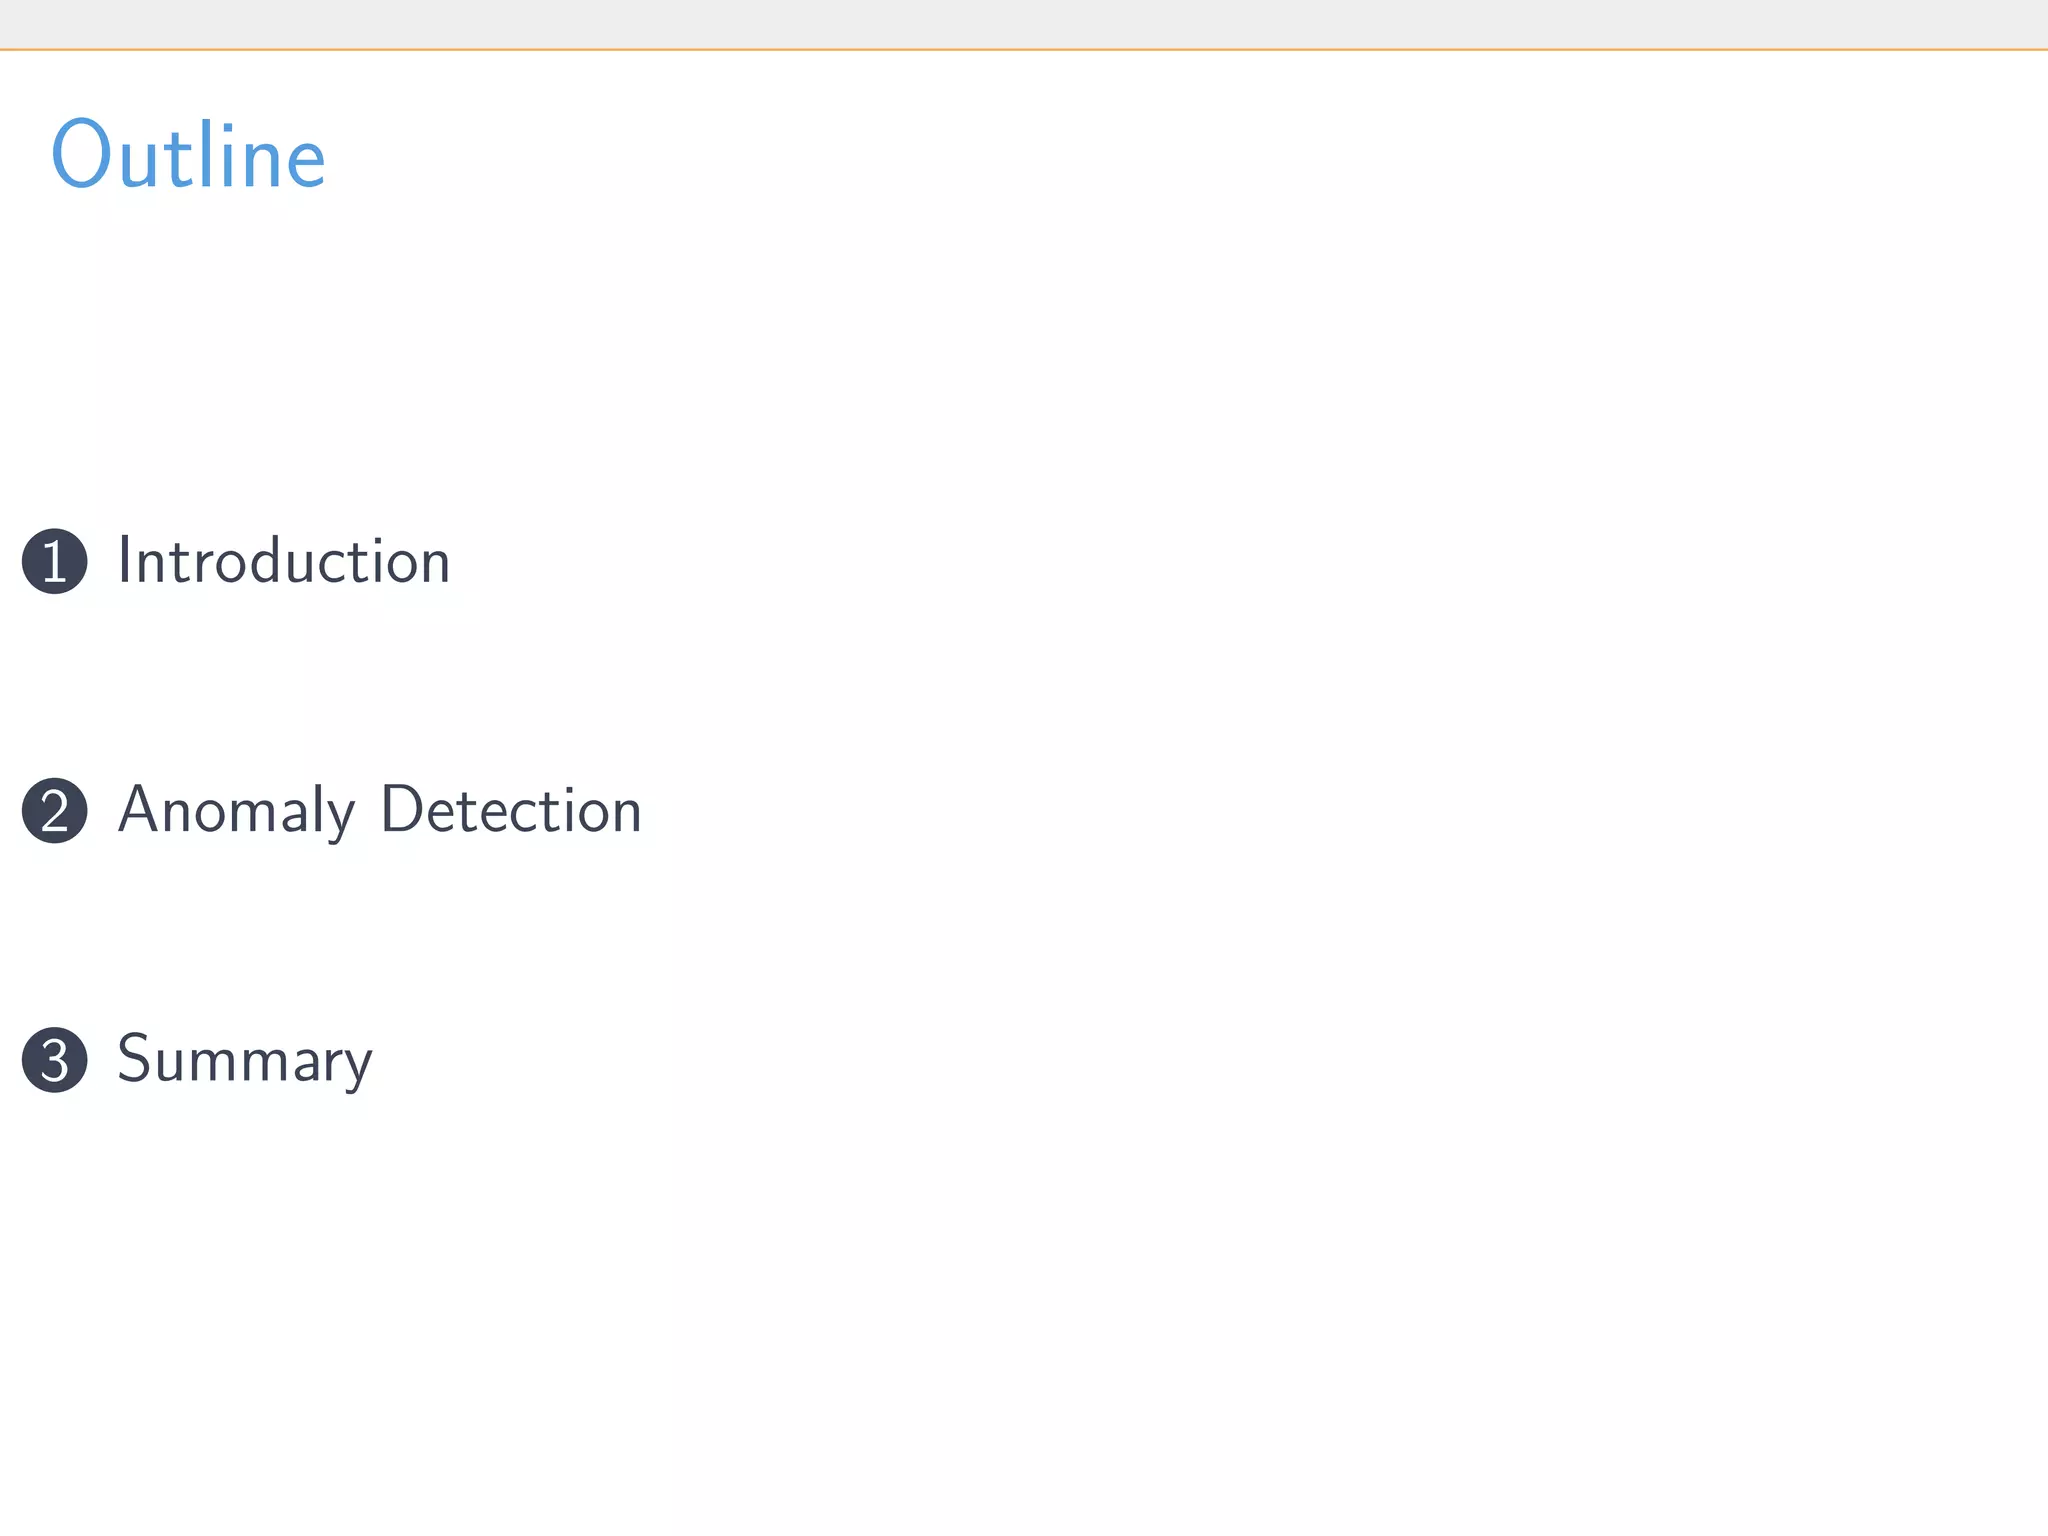Open the Introduction section link
2048x1536 pixels.
point(284,560)
